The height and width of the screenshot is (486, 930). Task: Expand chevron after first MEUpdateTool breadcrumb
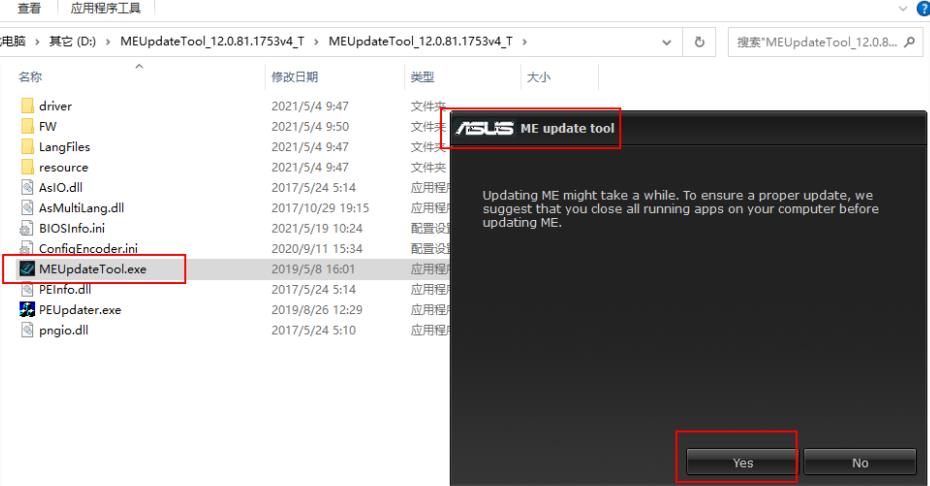[x=316, y=42]
